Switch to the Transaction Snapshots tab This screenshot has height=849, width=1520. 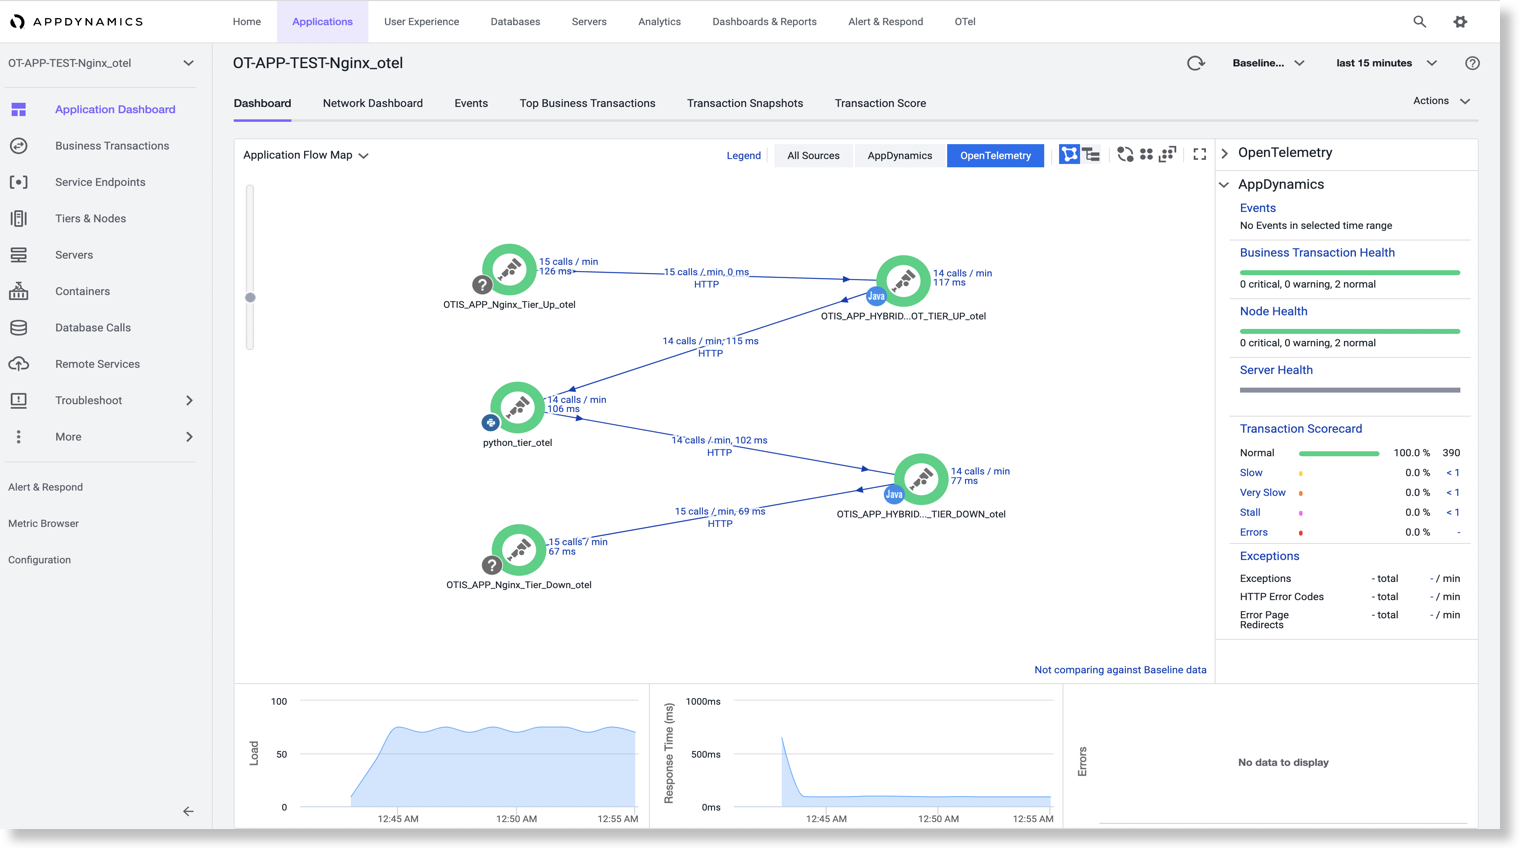(x=745, y=103)
